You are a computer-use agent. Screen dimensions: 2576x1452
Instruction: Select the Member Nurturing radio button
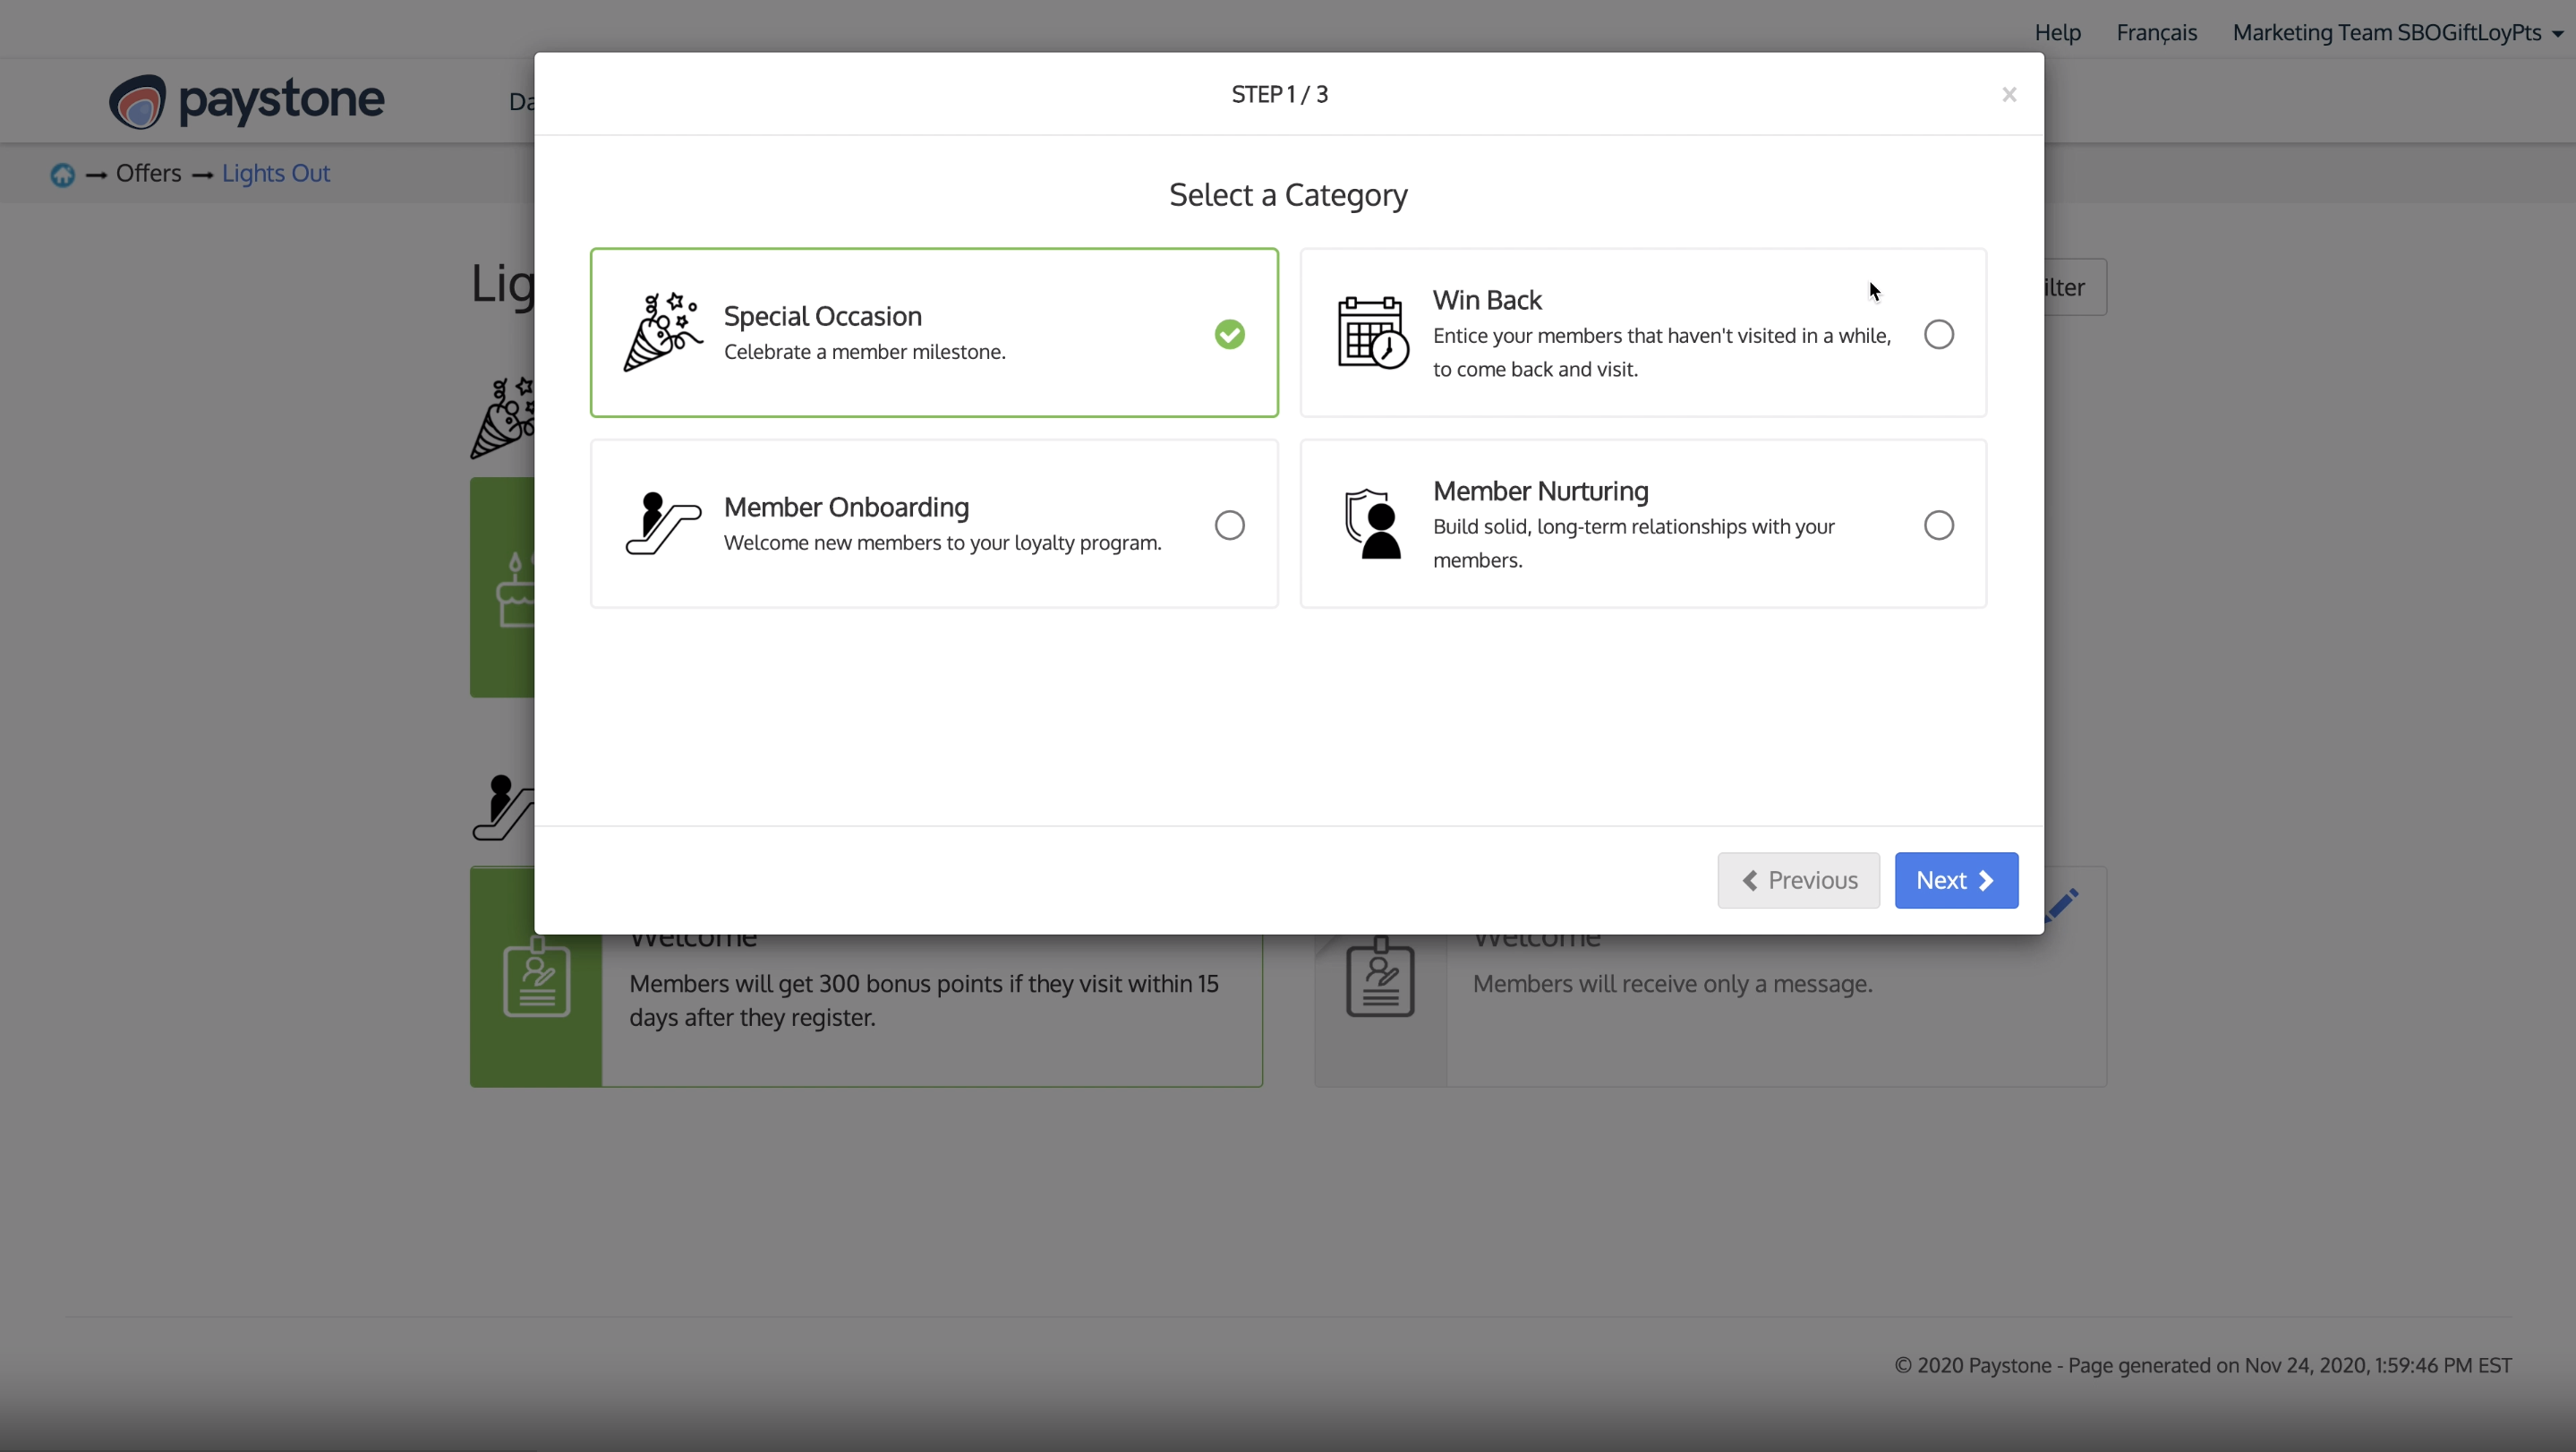[1939, 524]
